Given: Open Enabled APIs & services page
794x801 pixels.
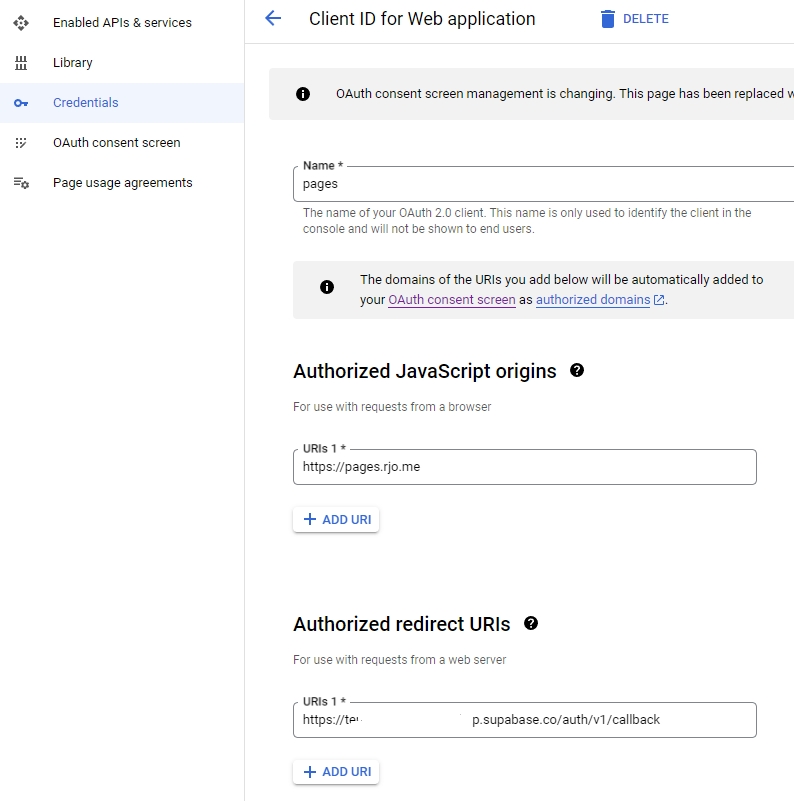Looking at the screenshot, I should point(122,22).
